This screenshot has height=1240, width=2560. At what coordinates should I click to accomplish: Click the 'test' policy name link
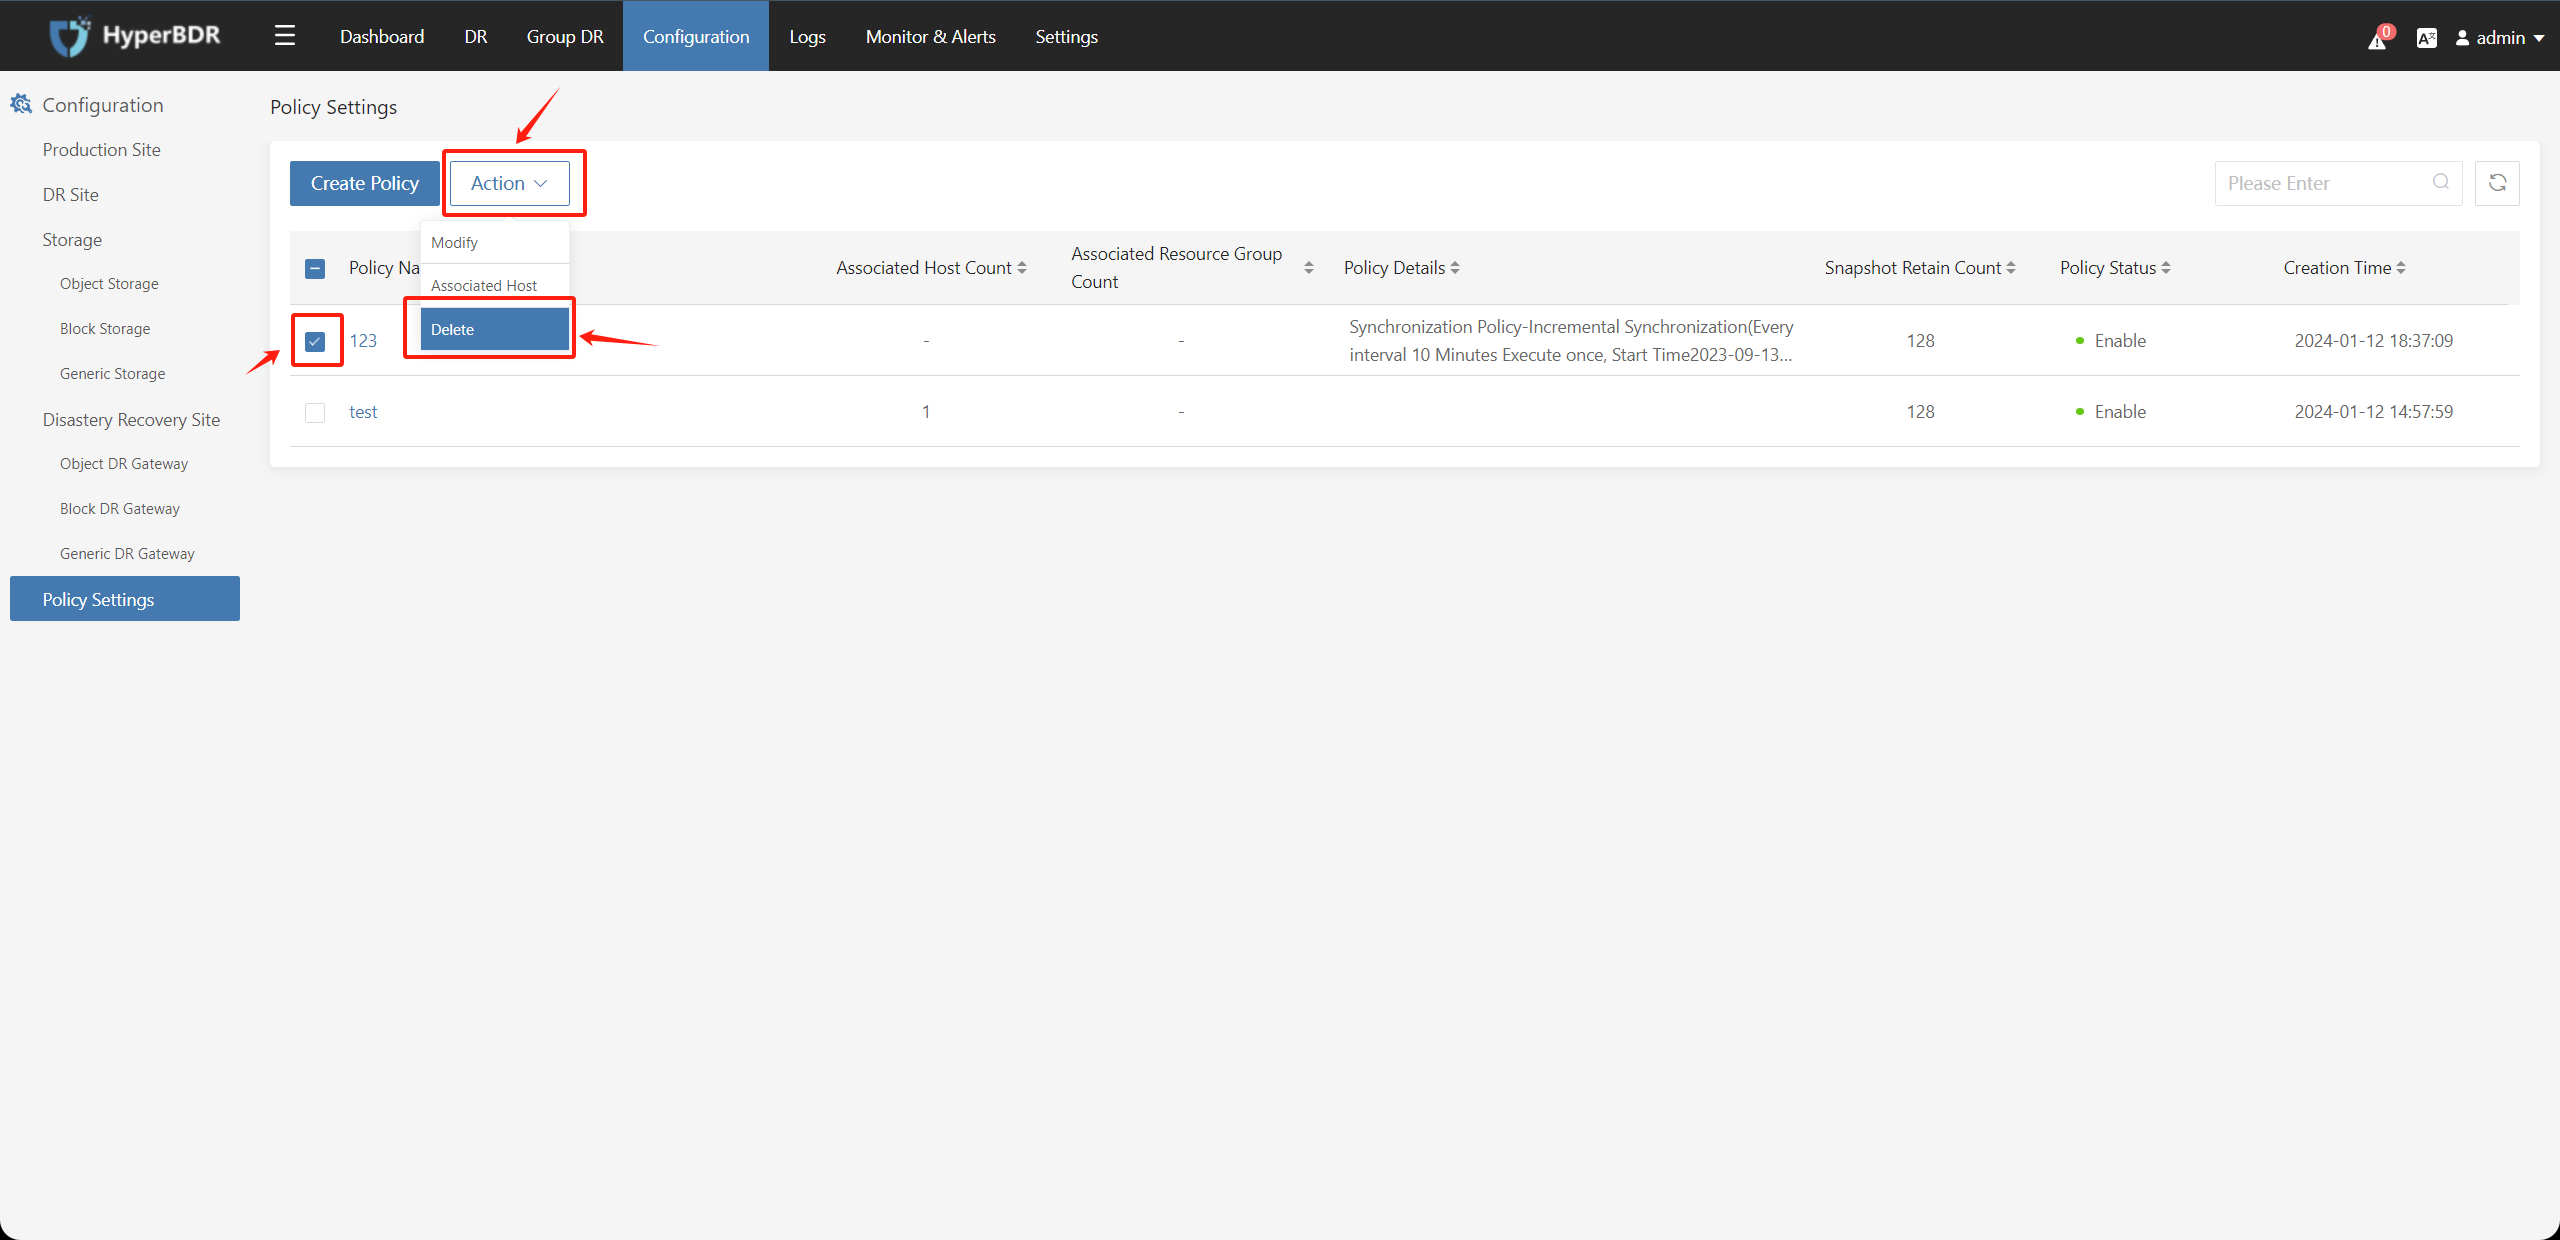364,411
